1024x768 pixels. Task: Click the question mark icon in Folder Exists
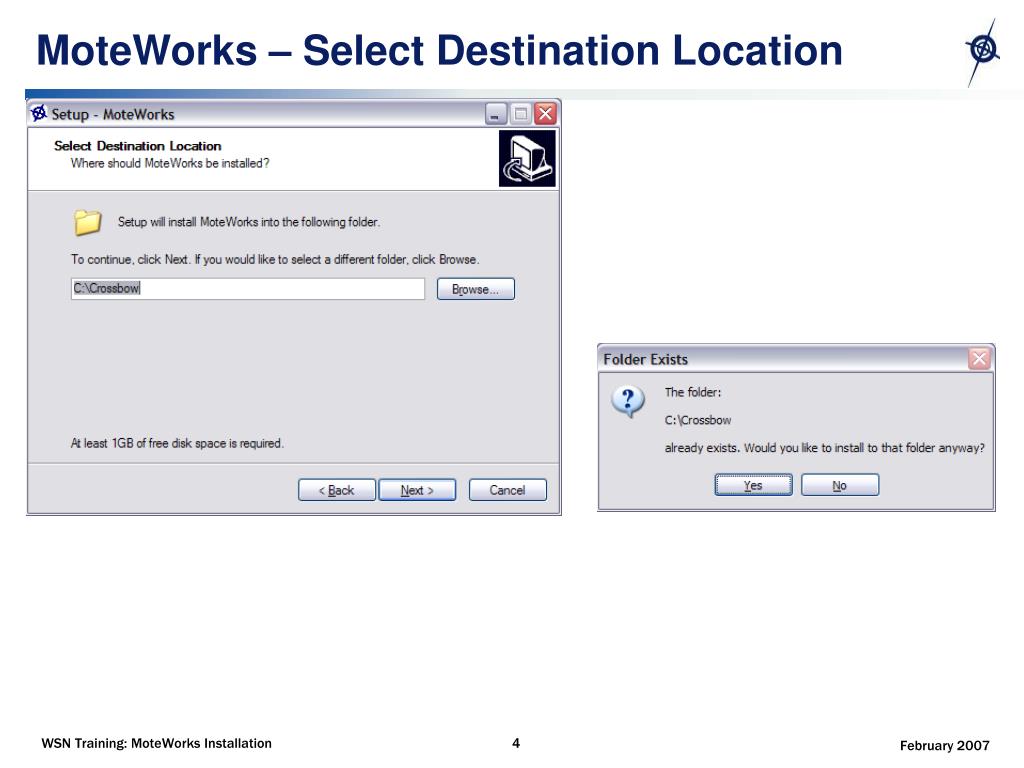point(628,400)
